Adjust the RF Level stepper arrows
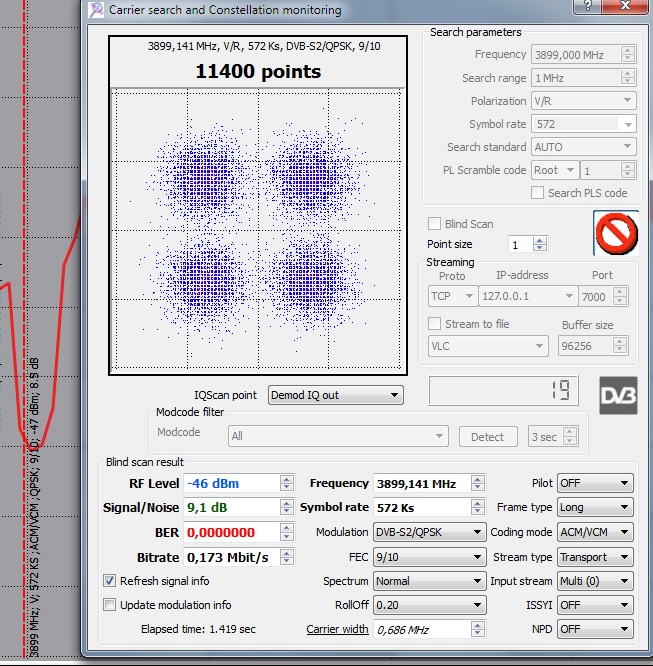Viewport: 653px width, 666px height. point(287,483)
